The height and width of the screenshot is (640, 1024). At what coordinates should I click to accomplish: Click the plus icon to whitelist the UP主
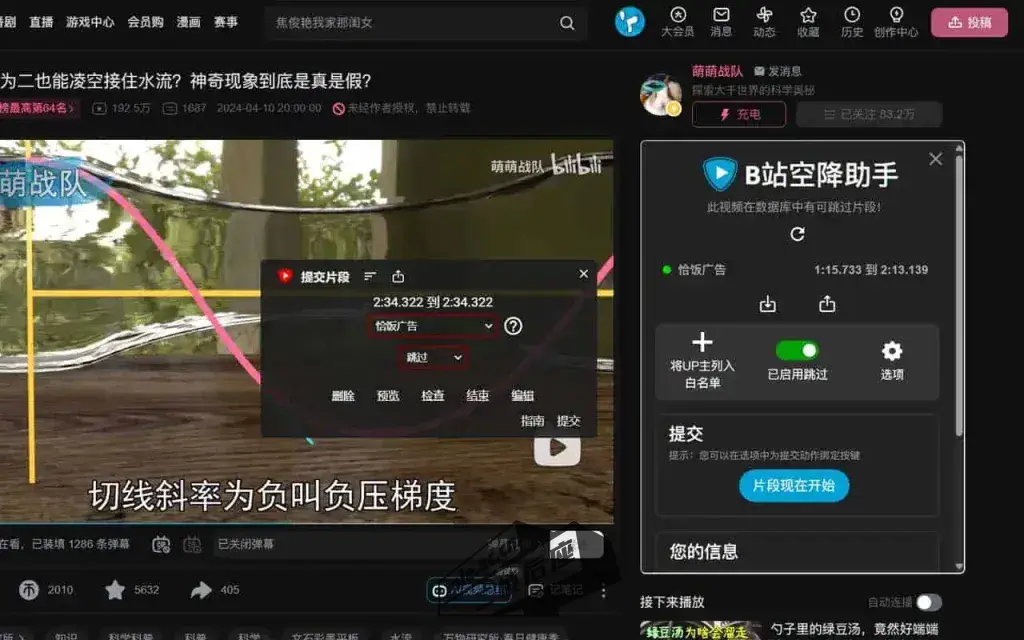tap(703, 341)
